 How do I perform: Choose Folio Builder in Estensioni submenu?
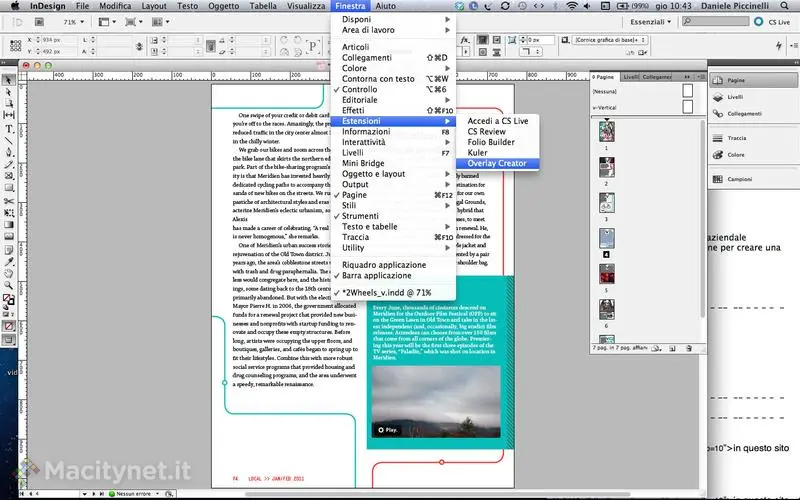[491, 142]
